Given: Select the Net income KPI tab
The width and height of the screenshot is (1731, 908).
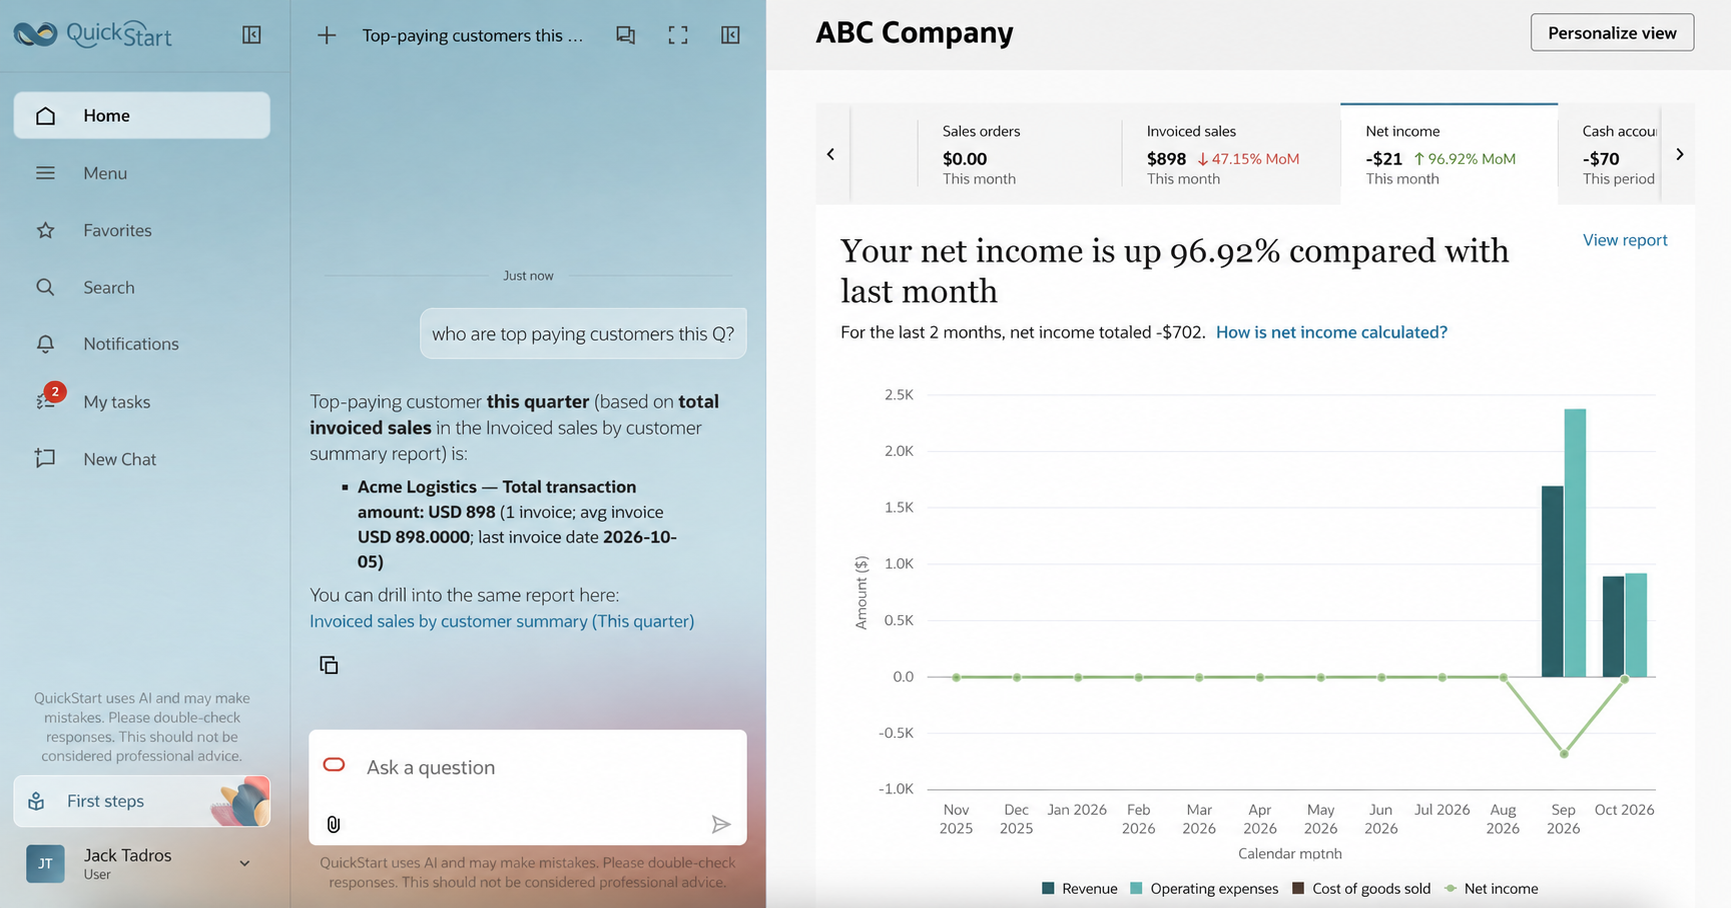Looking at the screenshot, I should [x=1449, y=154].
